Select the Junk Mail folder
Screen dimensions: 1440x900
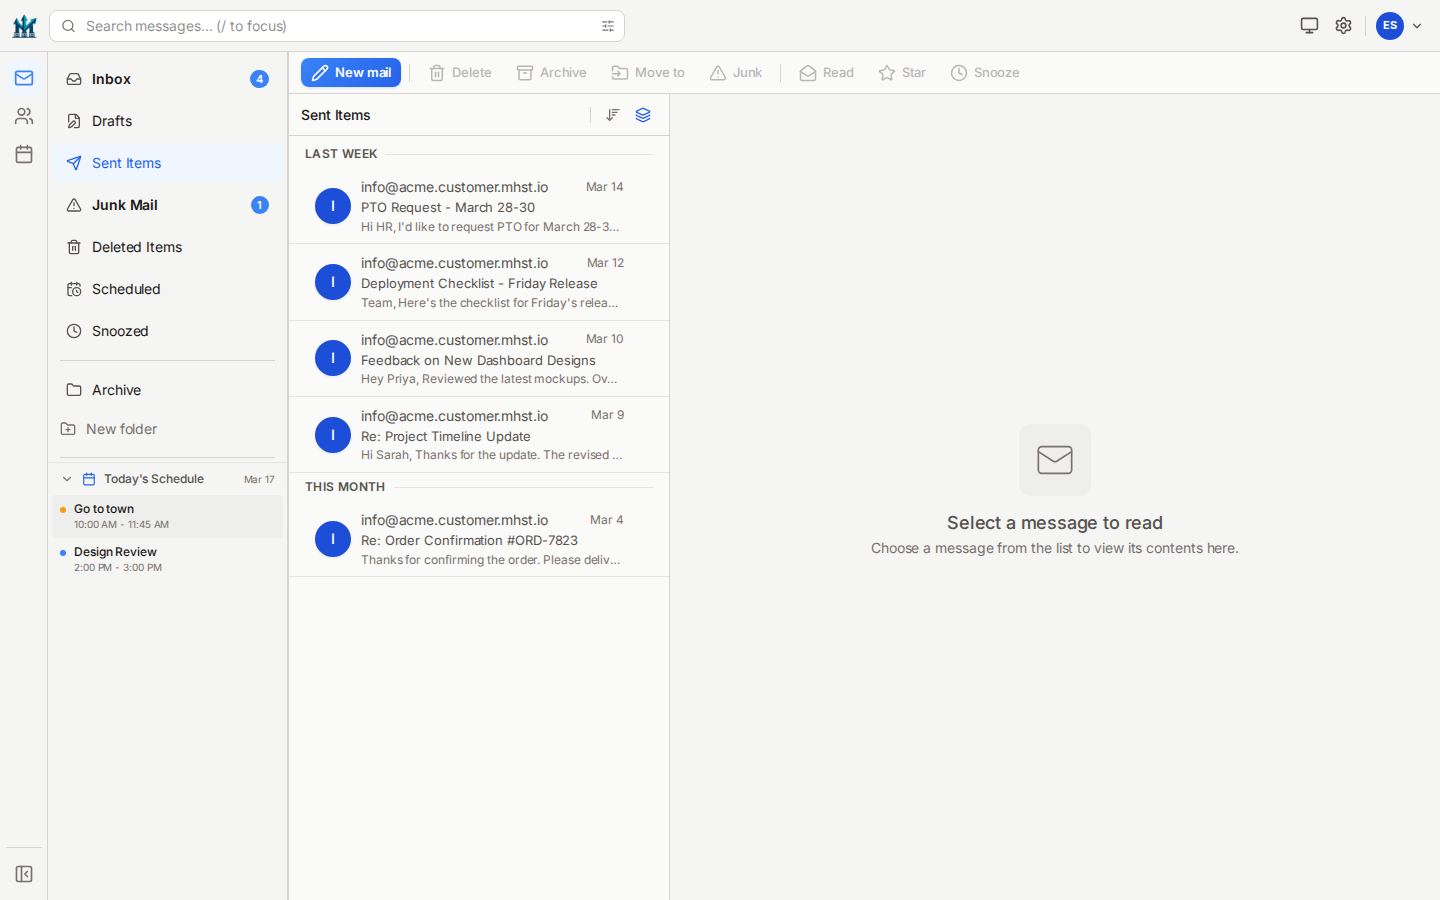pyautogui.click(x=125, y=205)
